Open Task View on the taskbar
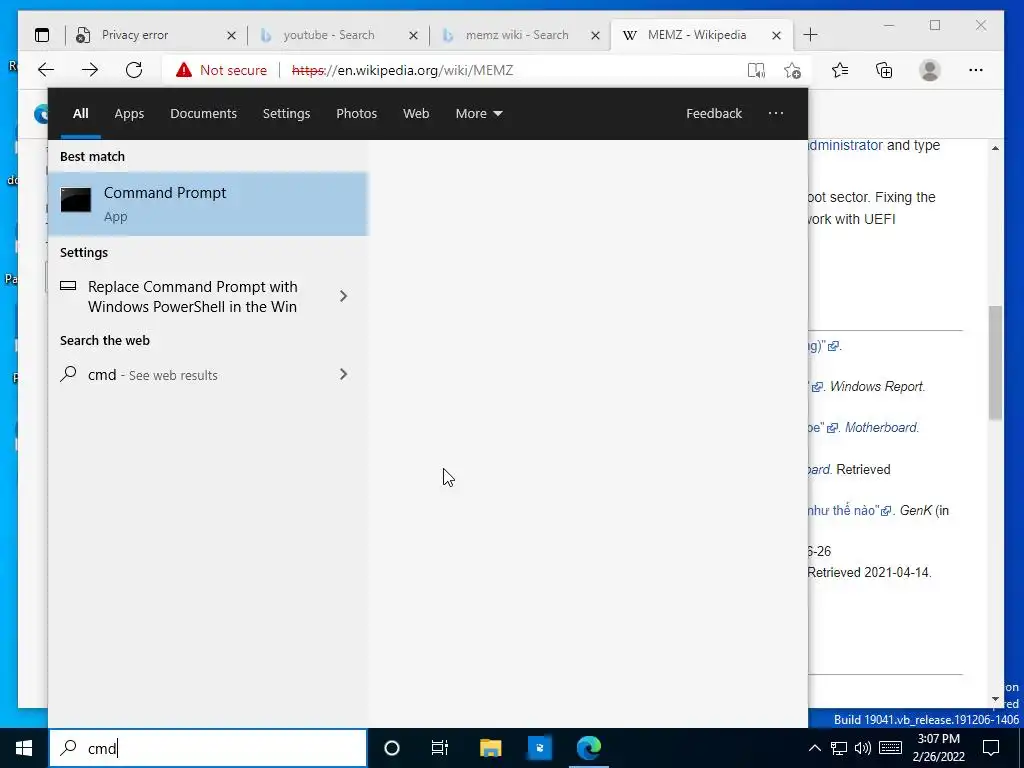1024x768 pixels. (x=440, y=748)
